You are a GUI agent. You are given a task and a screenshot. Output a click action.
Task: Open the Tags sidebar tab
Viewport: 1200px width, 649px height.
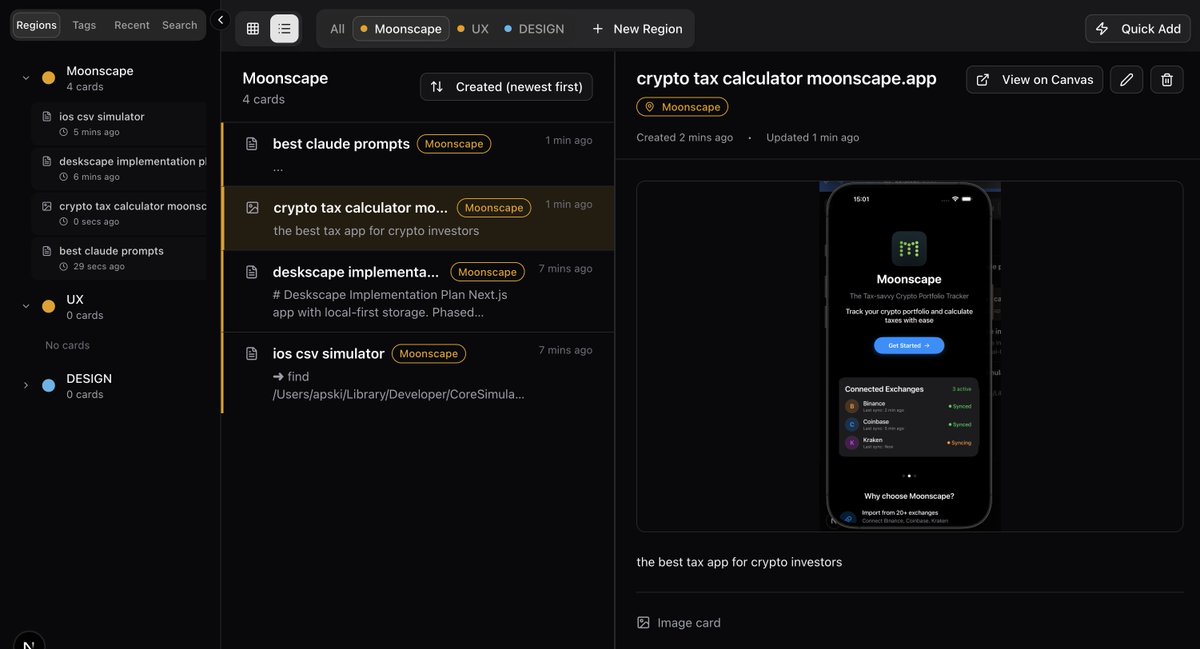click(84, 25)
